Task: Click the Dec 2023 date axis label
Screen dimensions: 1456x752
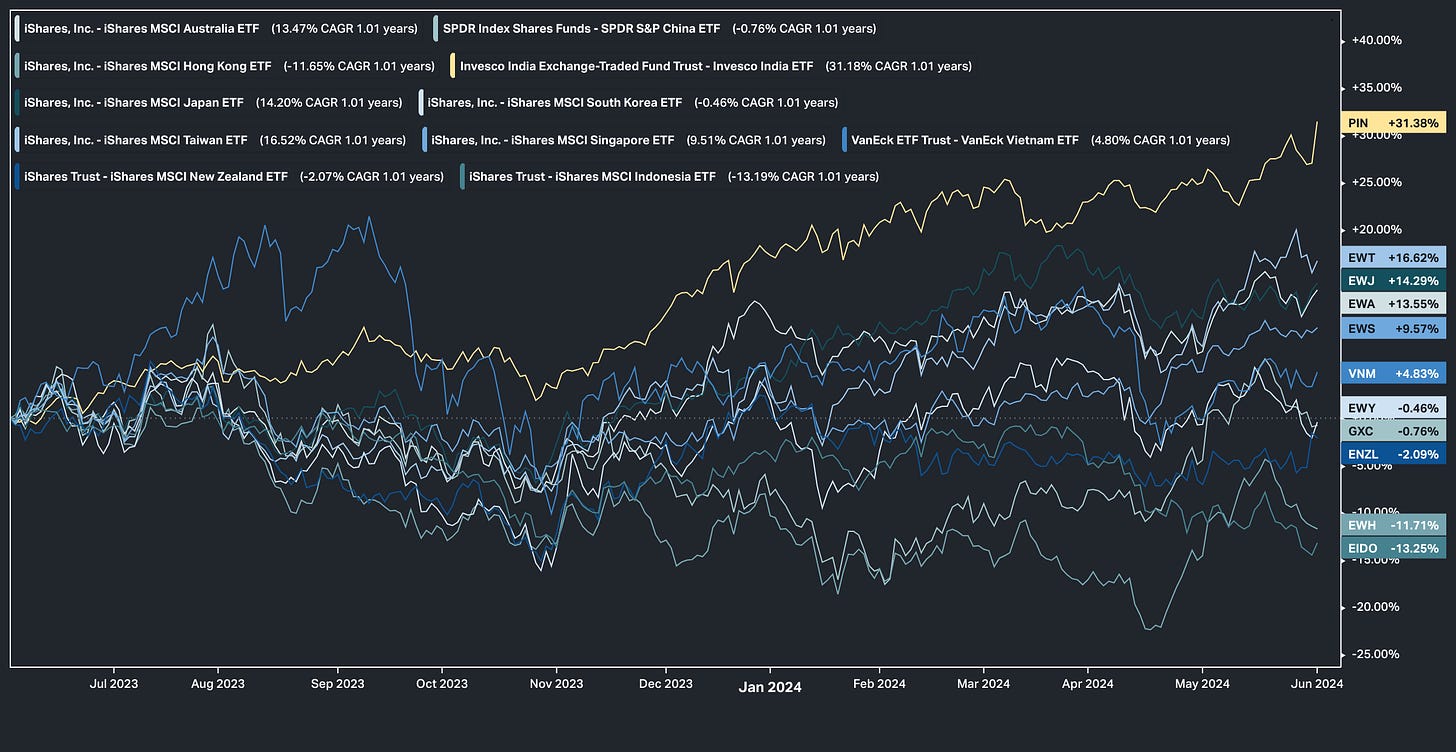Action: (x=664, y=684)
